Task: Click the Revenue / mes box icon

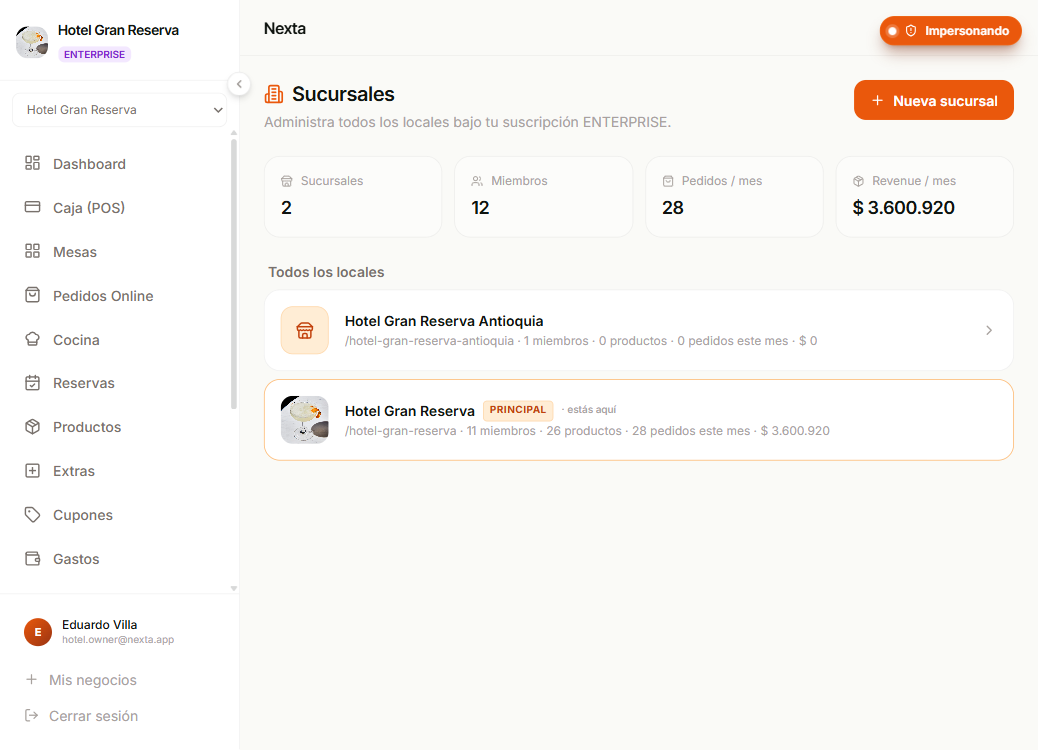Action: click(x=859, y=181)
